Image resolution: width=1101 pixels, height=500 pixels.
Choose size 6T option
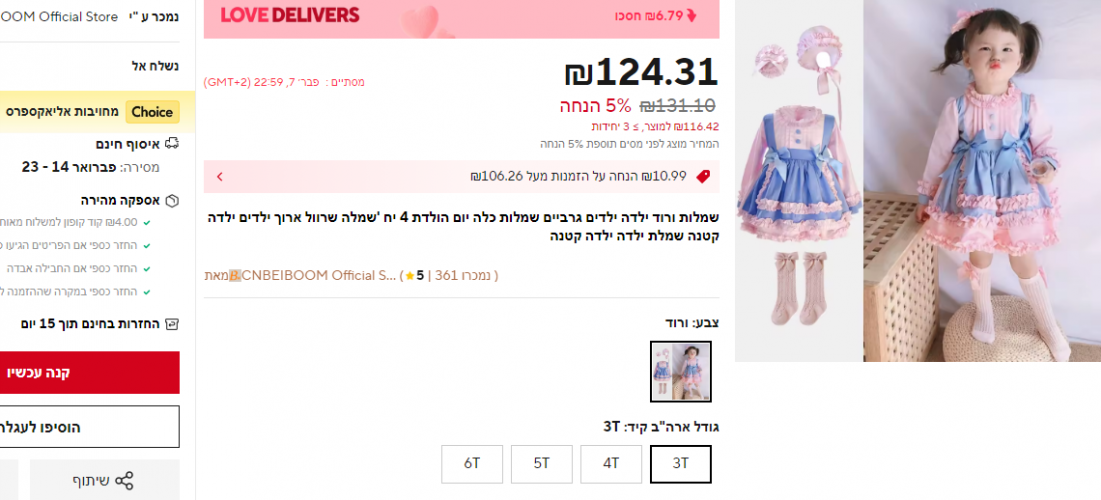[472, 464]
